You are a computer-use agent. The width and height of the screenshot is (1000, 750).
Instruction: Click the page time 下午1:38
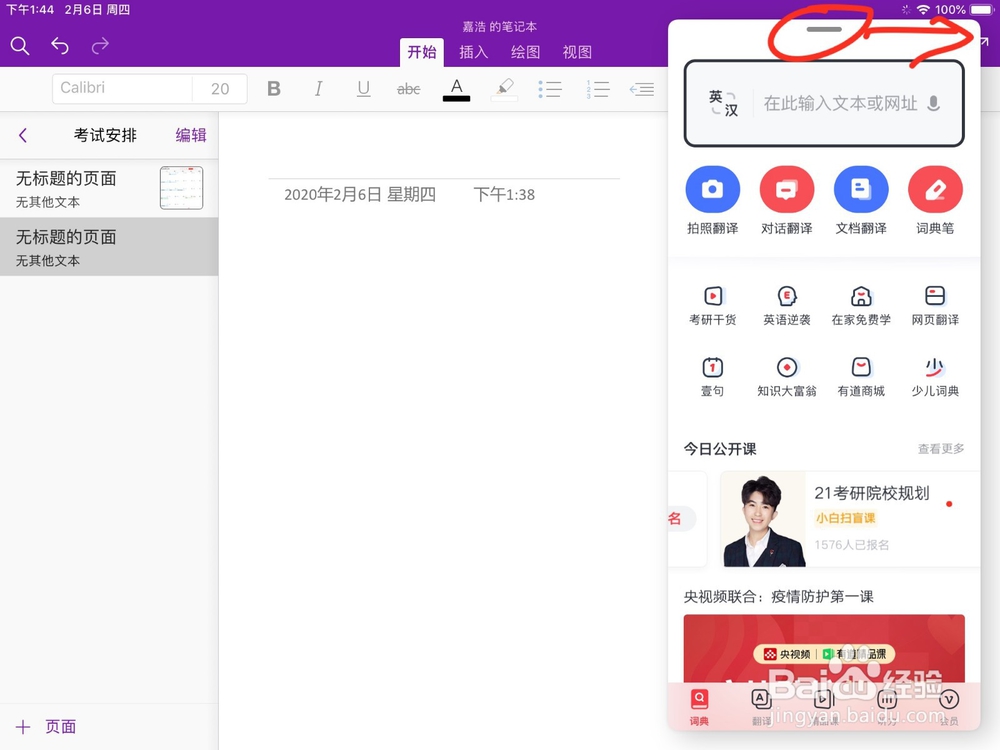tap(504, 195)
